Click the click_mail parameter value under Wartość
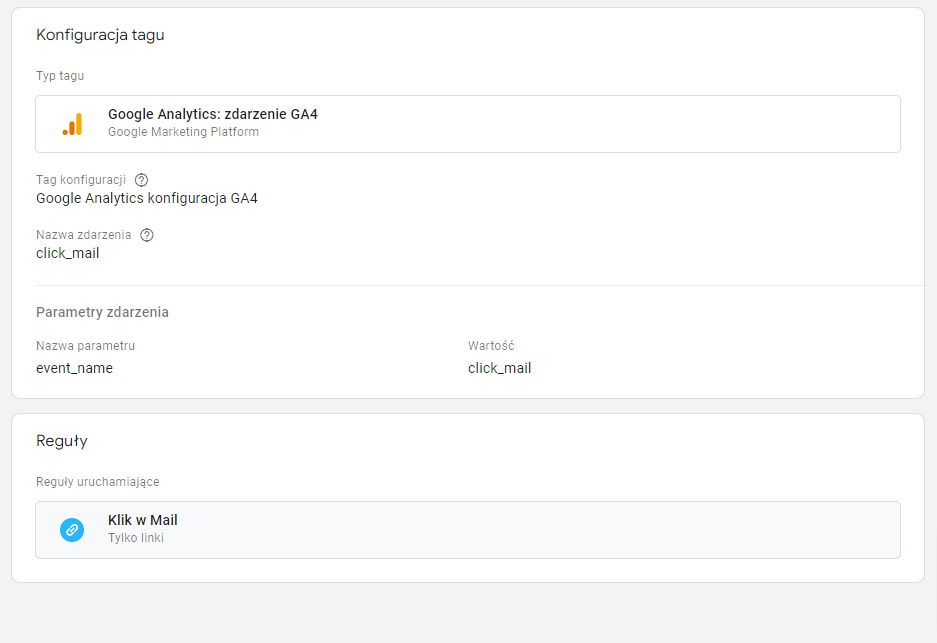 pyautogui.click(x=500, y=368)
